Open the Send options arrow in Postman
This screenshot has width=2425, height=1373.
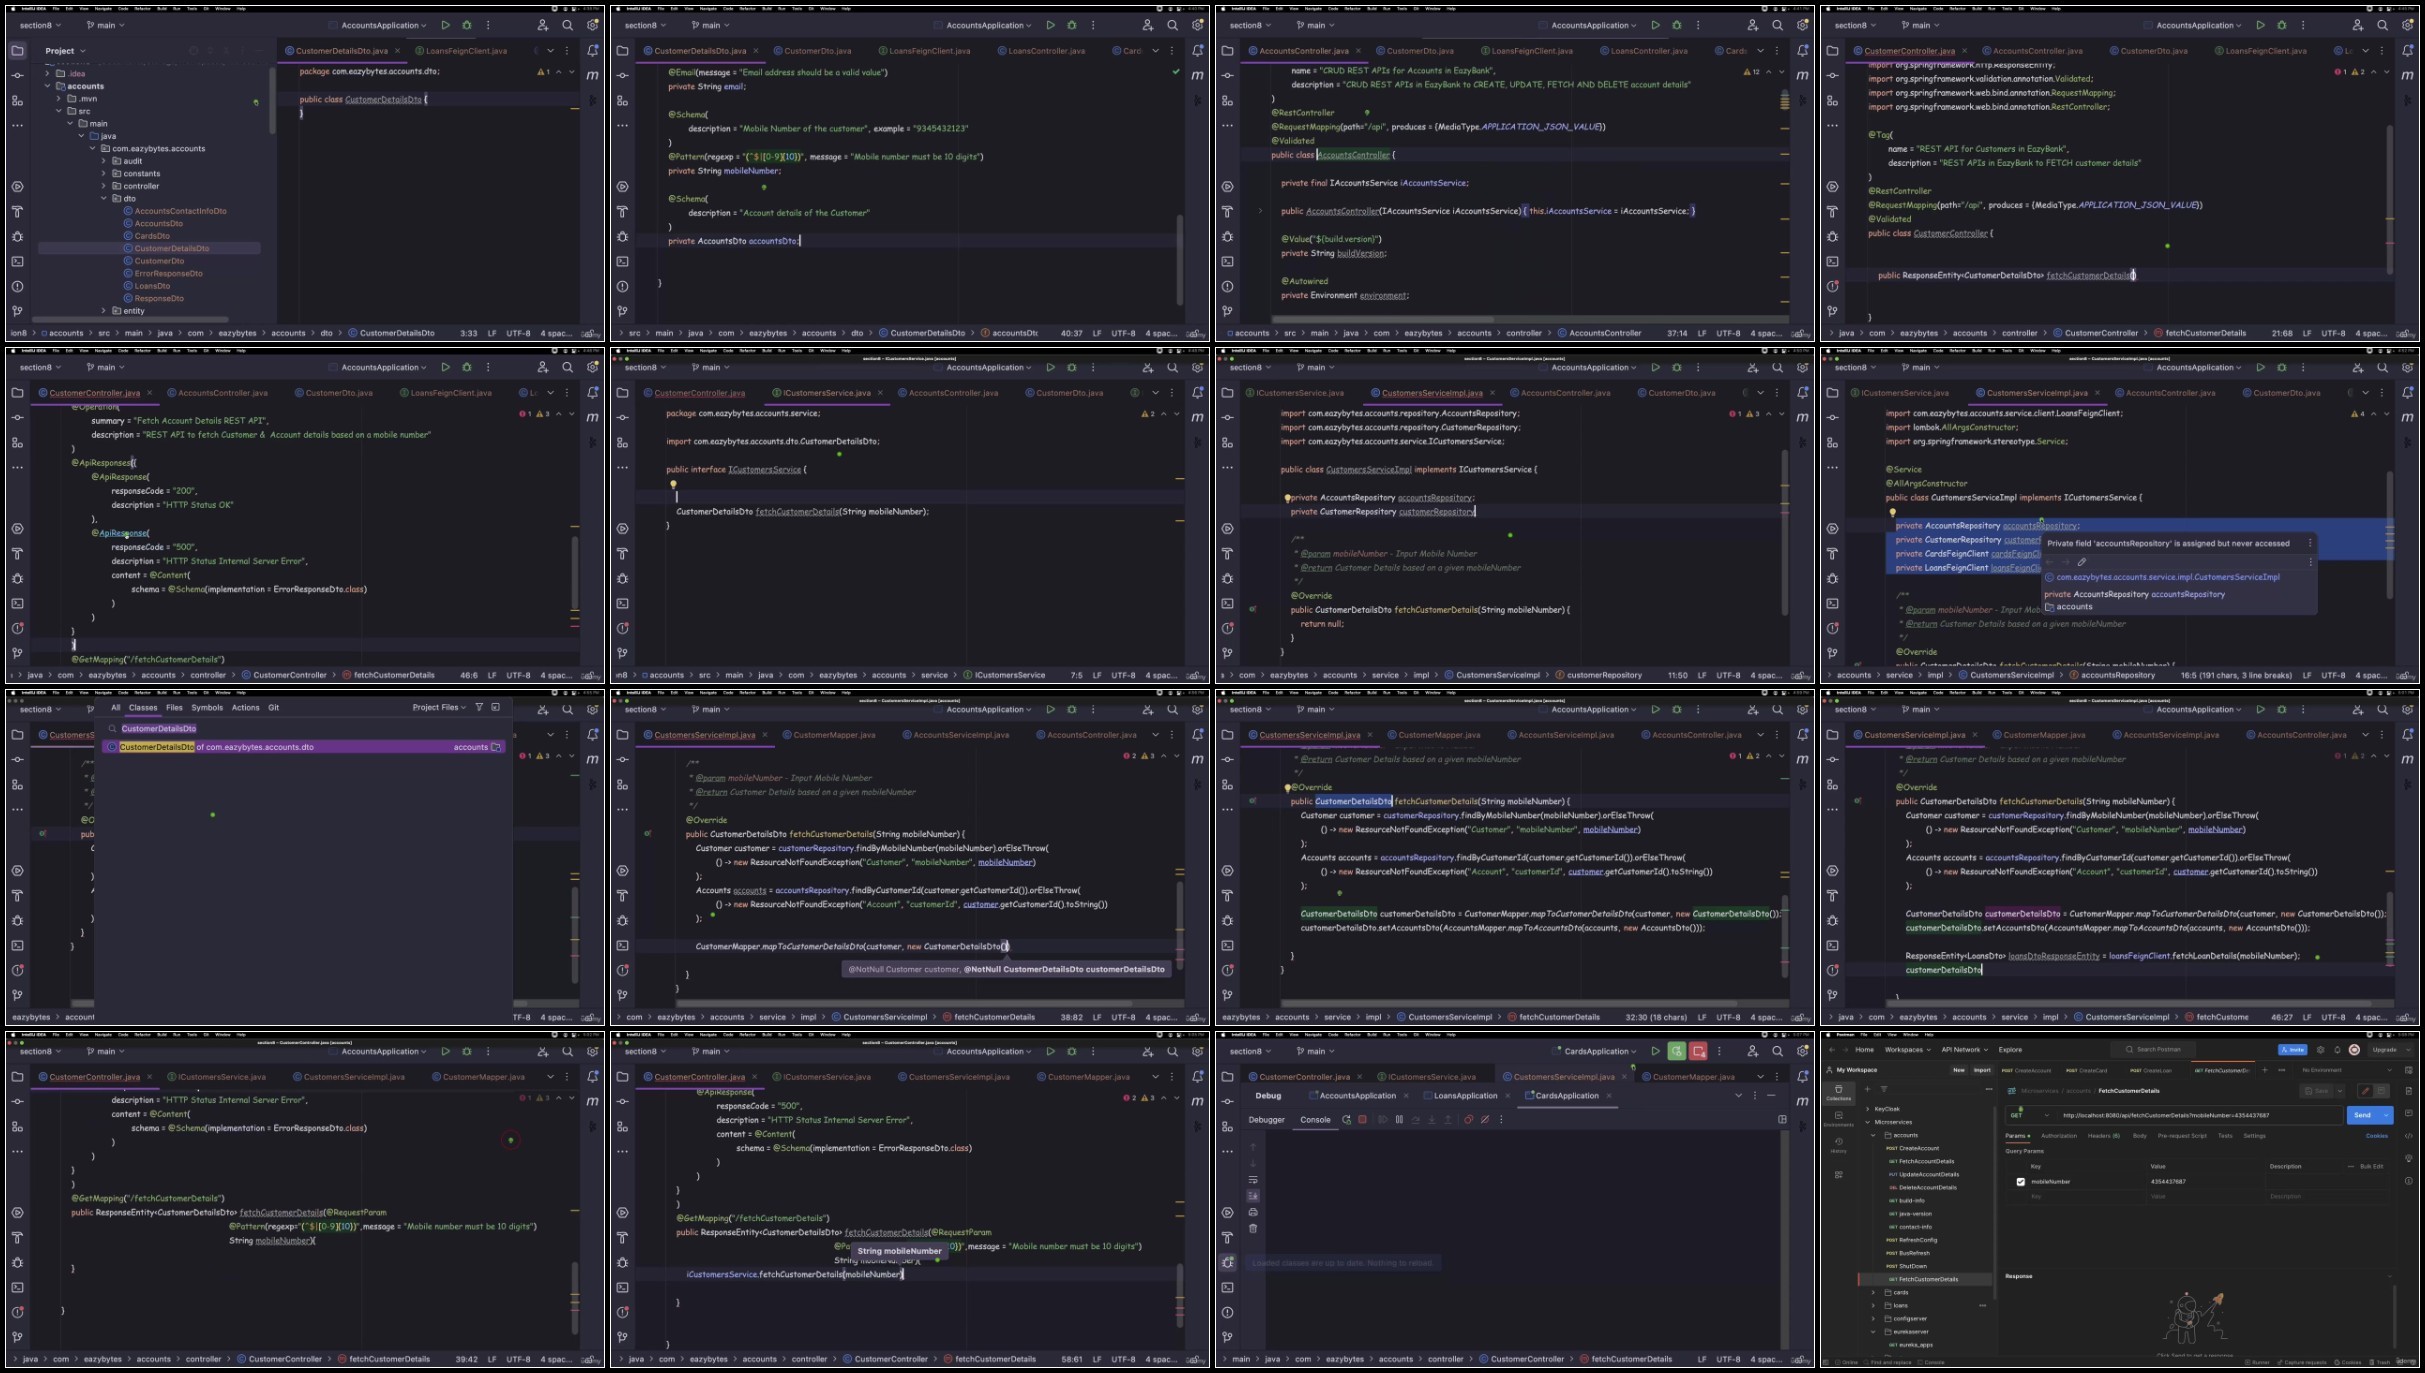click(x=2386, y=1115)
